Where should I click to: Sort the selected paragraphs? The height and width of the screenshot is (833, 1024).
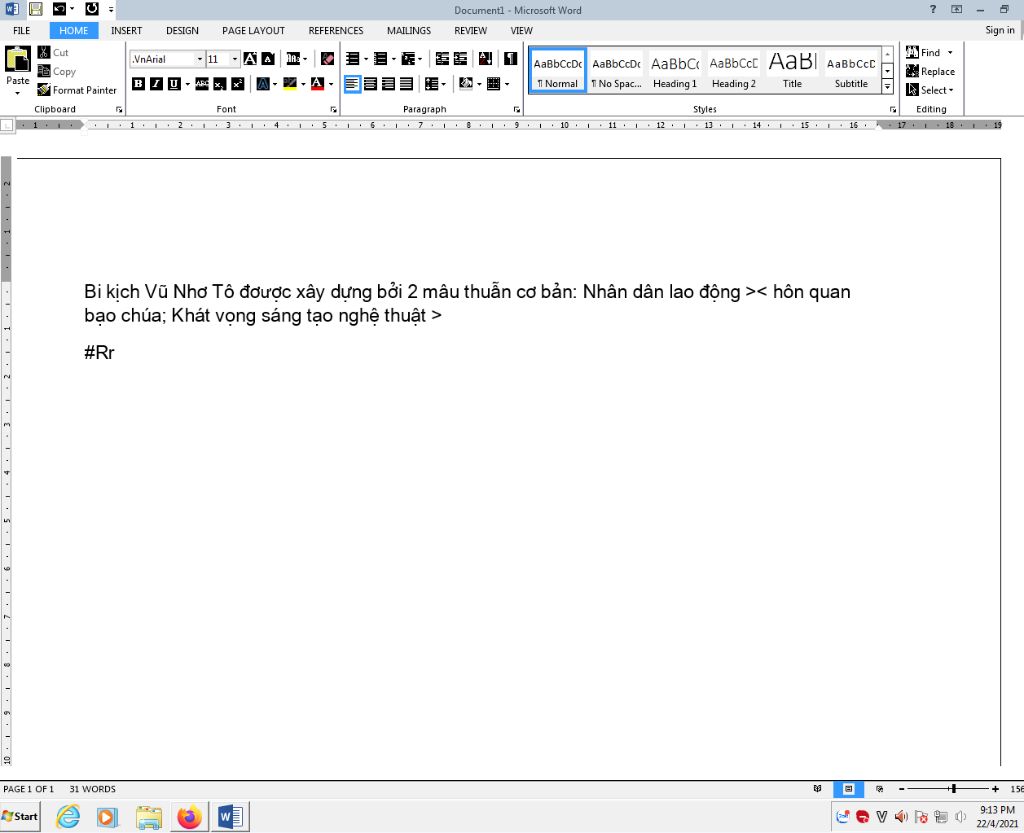(x=485, y=59)
